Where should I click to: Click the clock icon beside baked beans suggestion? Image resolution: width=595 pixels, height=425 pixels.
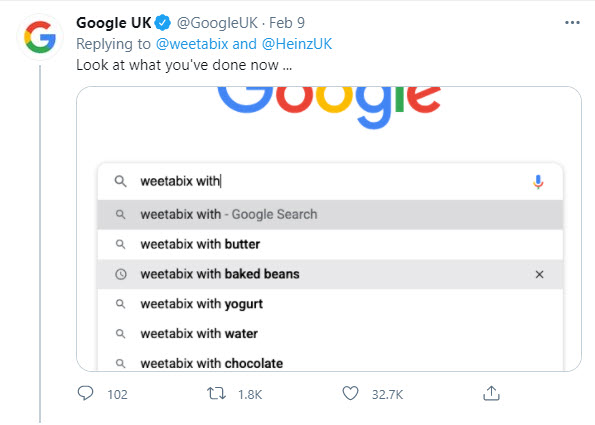(121, 274)
